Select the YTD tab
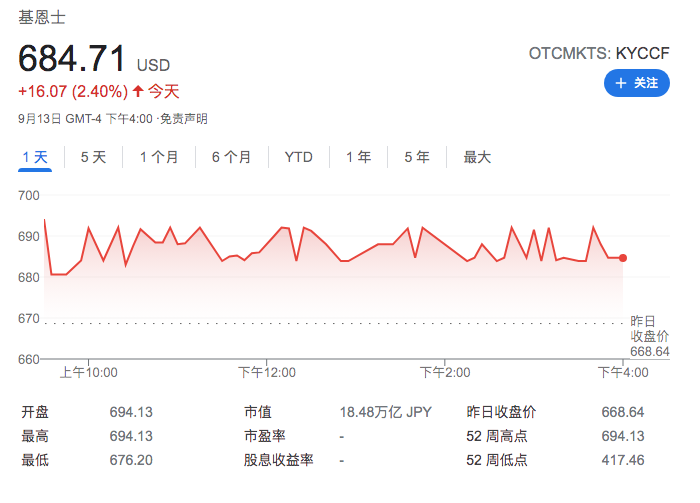The image size is (700, 503). [x=298, y=157]
